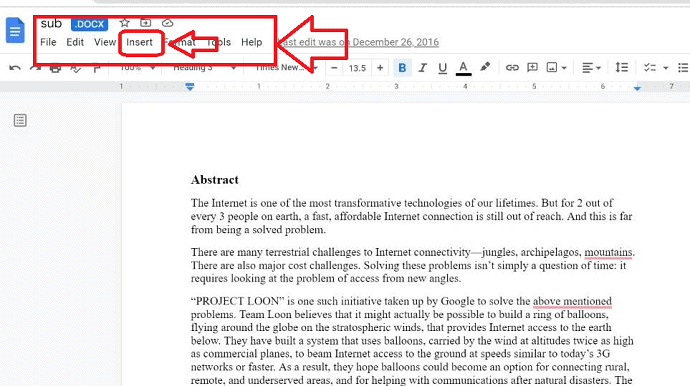The image size is (690, 386).
Task: Open the checklist dropdown arrow
Action: [665, 68]
